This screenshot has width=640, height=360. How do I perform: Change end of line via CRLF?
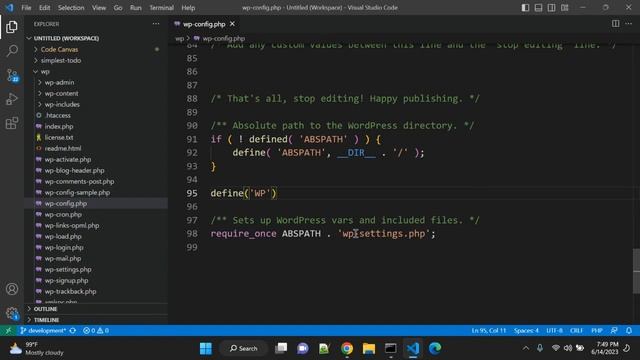[576, 330]
